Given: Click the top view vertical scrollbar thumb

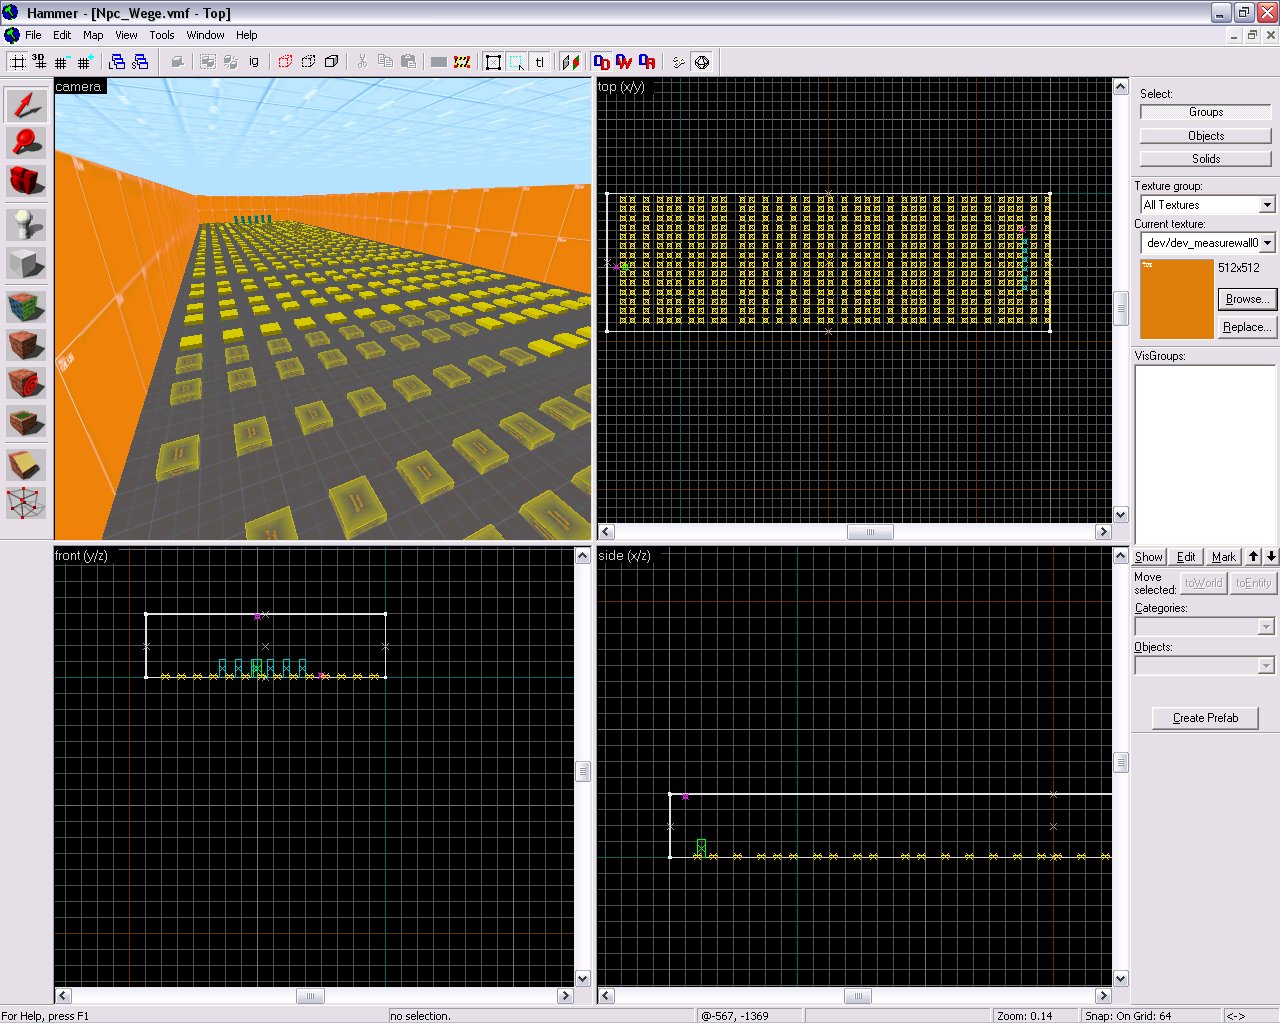Looking at the screenshot, I should click(x=1121, y=308).
